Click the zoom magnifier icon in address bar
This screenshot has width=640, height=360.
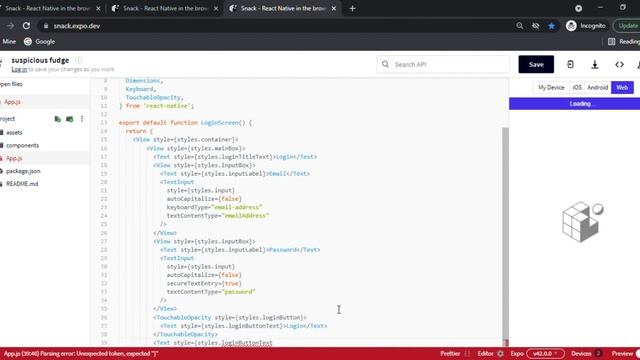click(x=520, y=26)
